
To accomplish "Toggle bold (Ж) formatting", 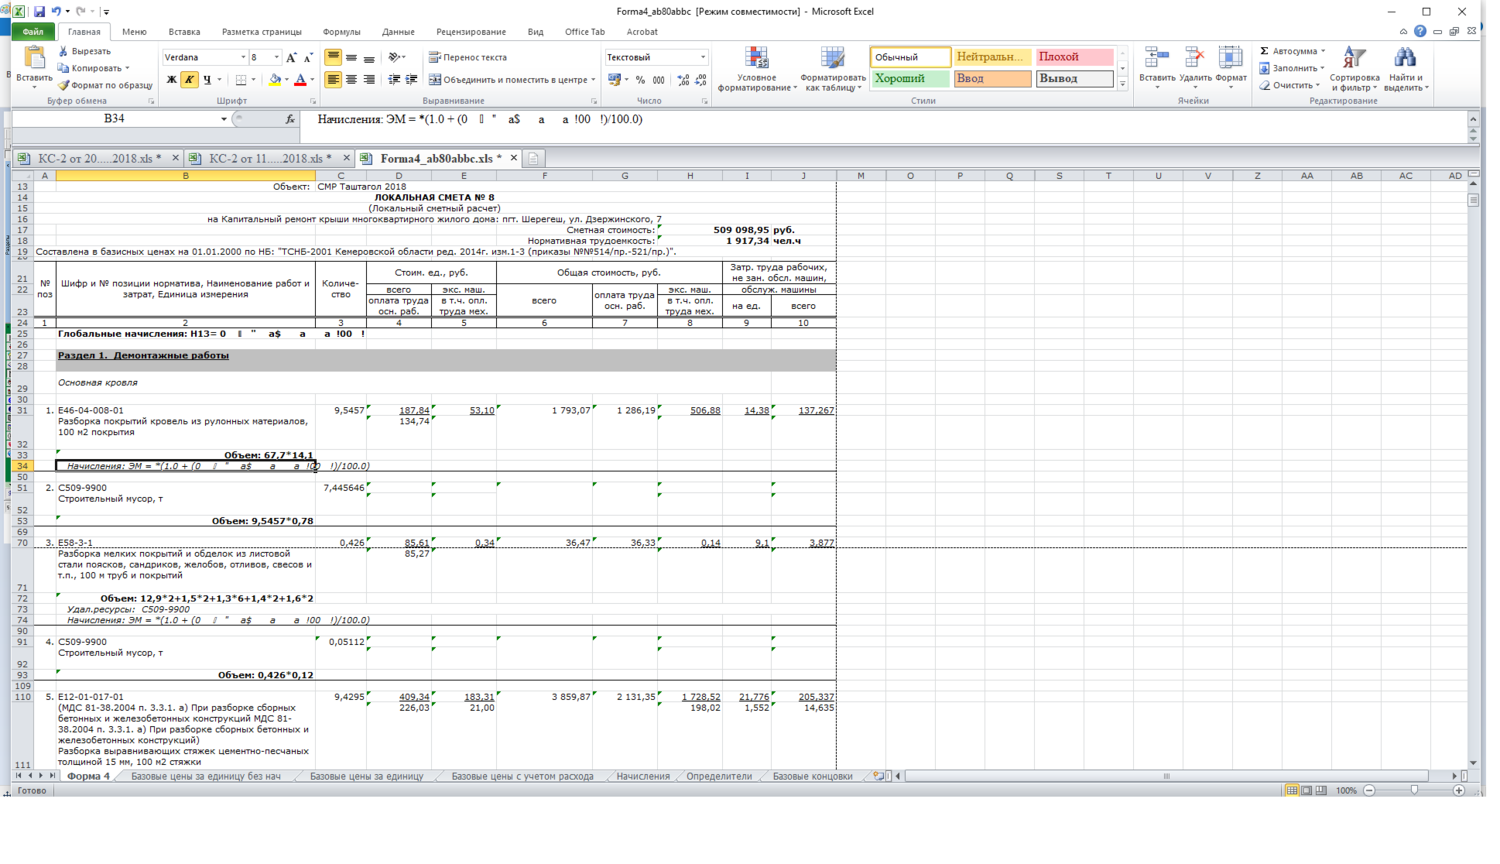I will coord(171,80).
